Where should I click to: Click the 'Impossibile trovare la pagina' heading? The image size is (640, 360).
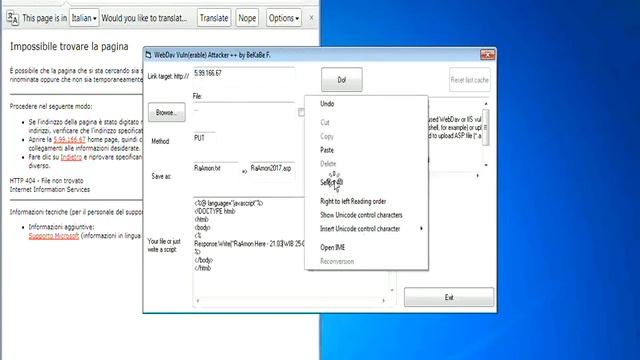[69, 47]
